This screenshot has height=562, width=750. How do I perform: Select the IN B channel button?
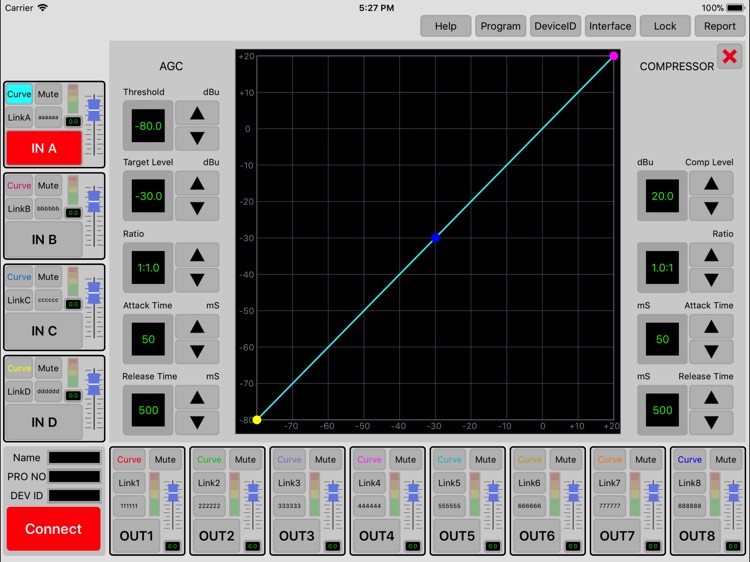[x=44, y=240]
